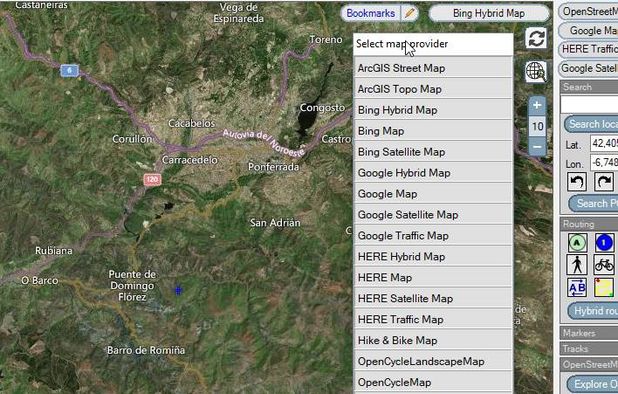Select Google Traffic Map entry
The width and height of the screenshot is (618, 394).
(433, 235)
